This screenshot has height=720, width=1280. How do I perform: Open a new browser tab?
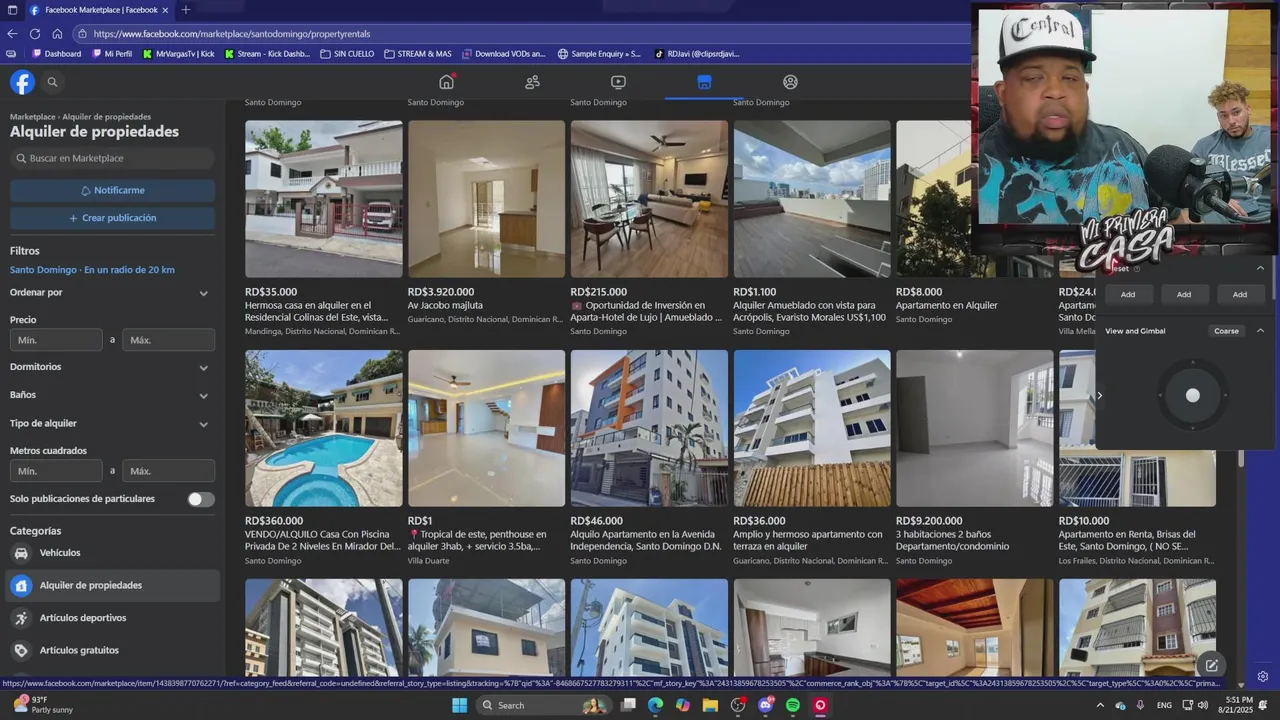(x=186, y=10)
